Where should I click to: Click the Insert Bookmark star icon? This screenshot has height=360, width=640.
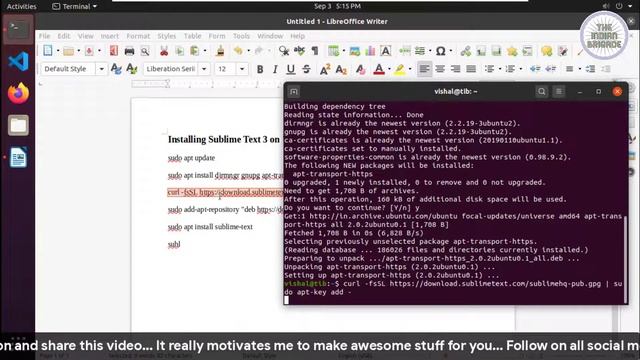(x=512, y=51)
